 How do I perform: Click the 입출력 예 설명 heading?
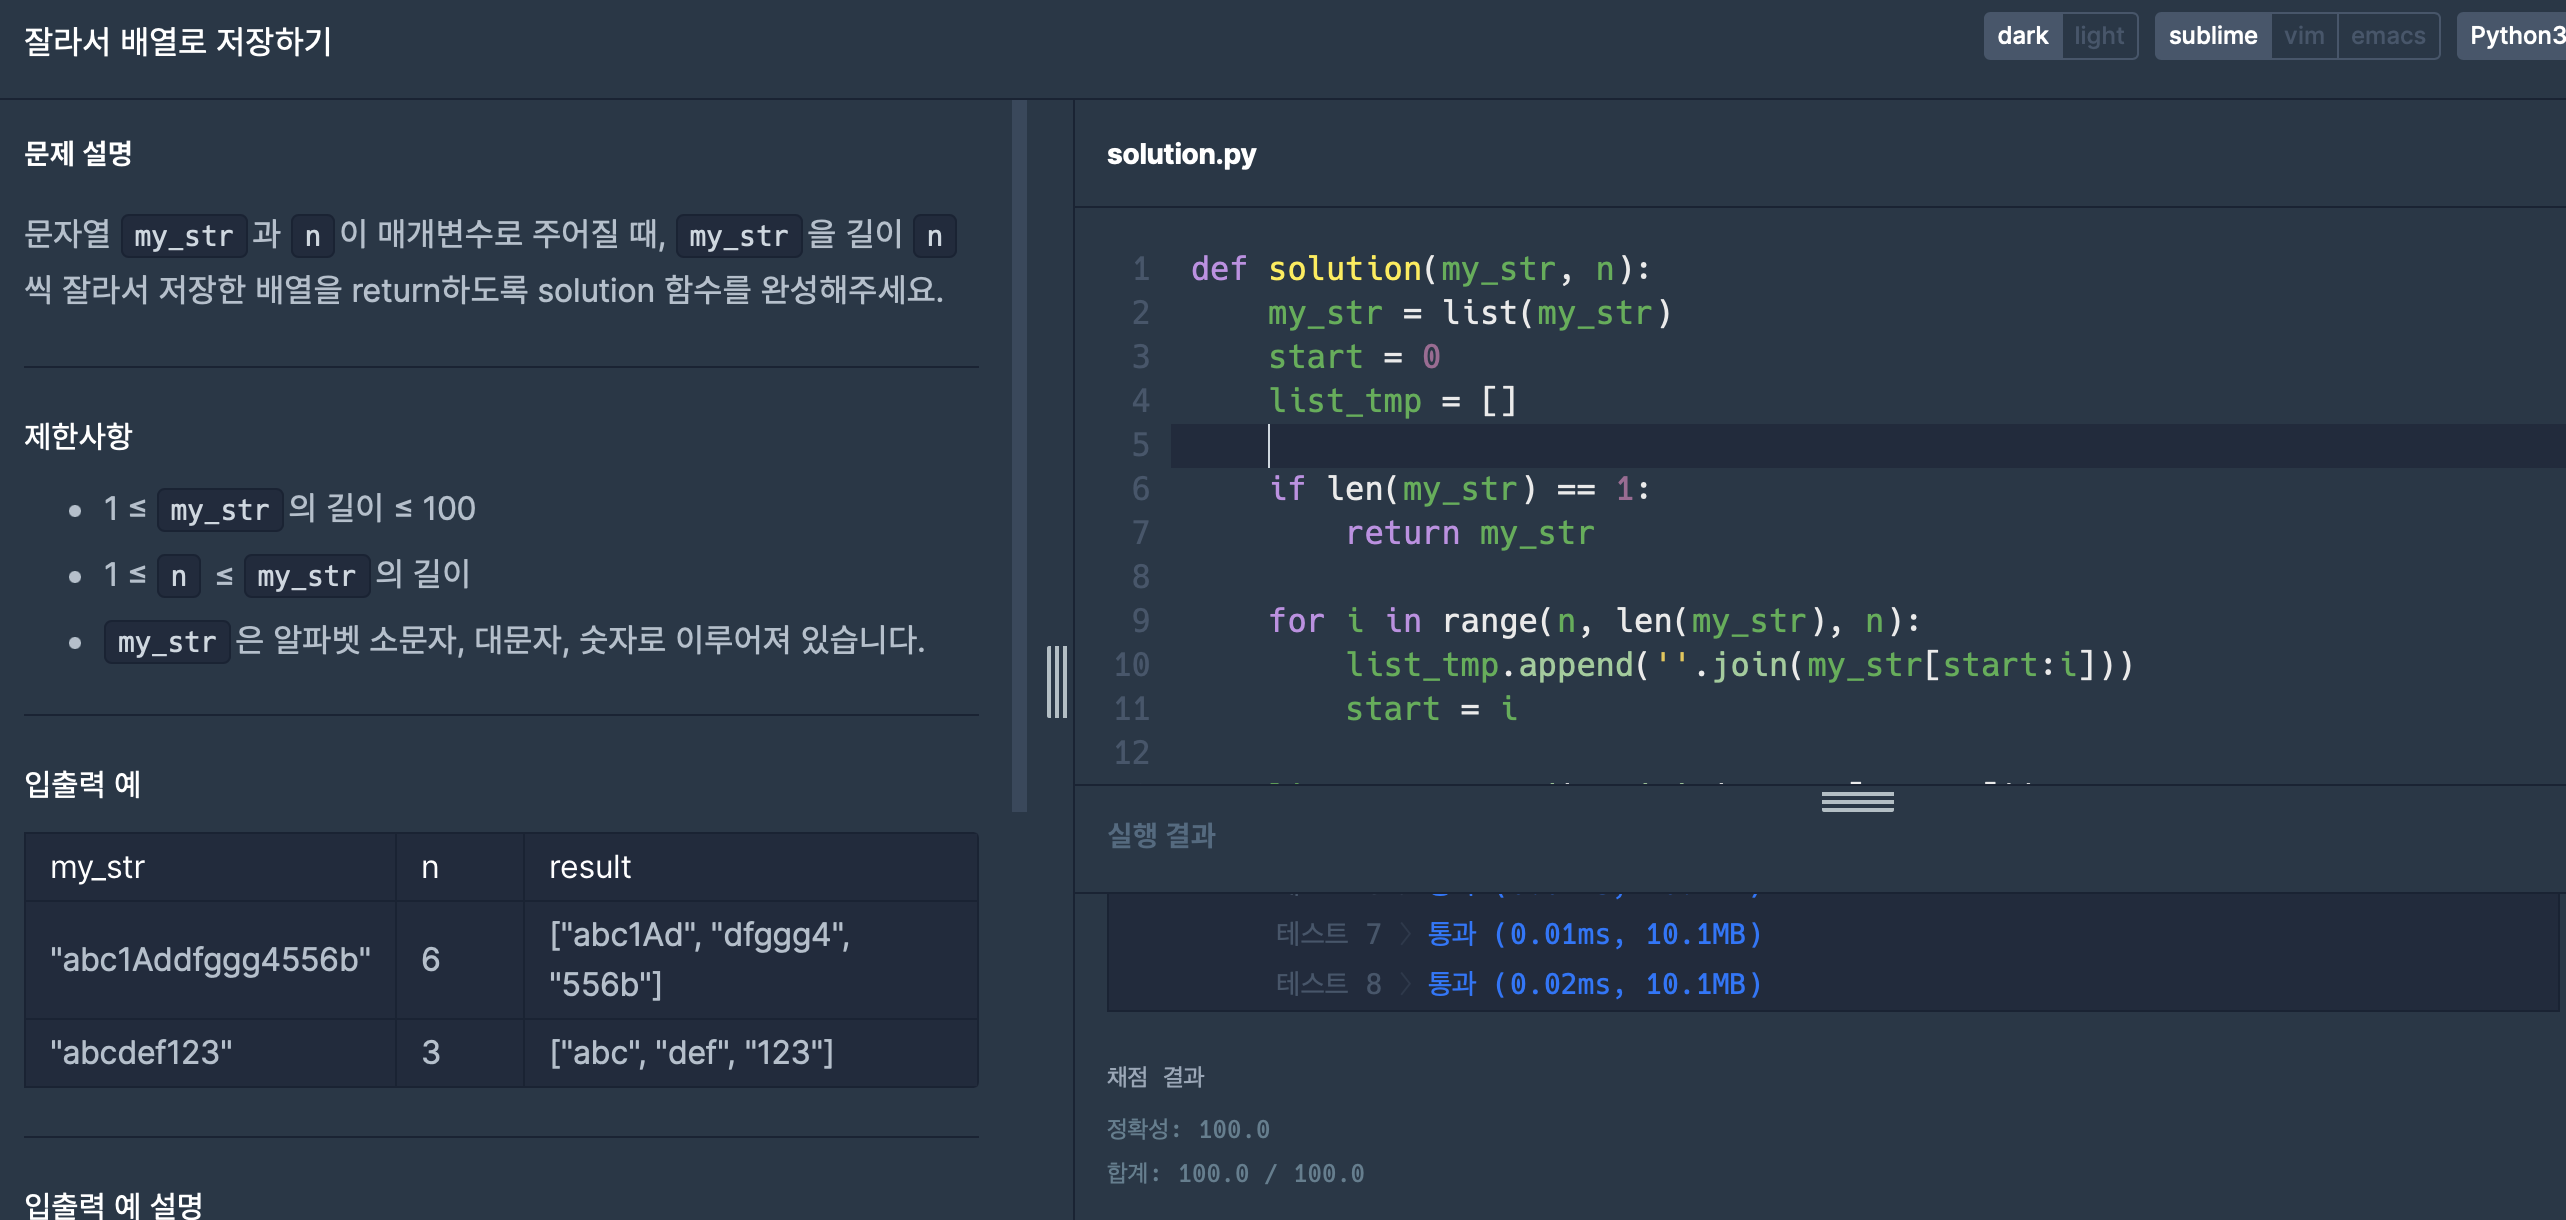click(x=113, y=1204)
